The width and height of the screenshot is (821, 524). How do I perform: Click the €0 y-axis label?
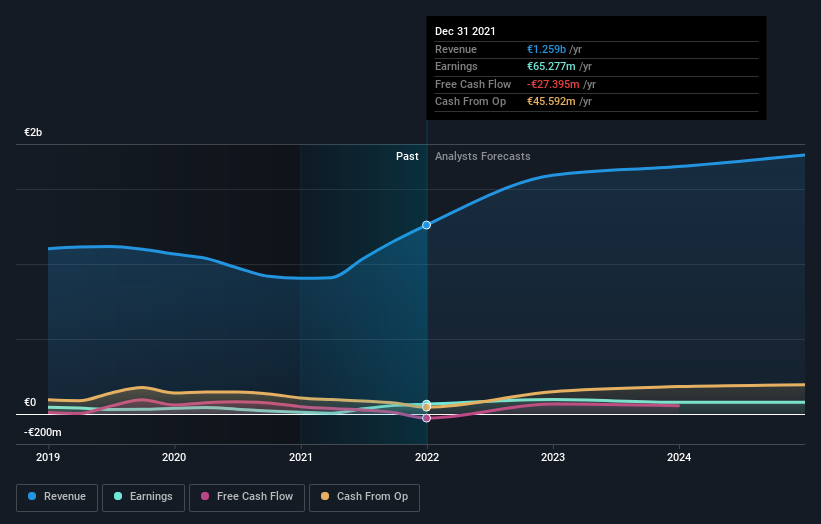point(30,403)
